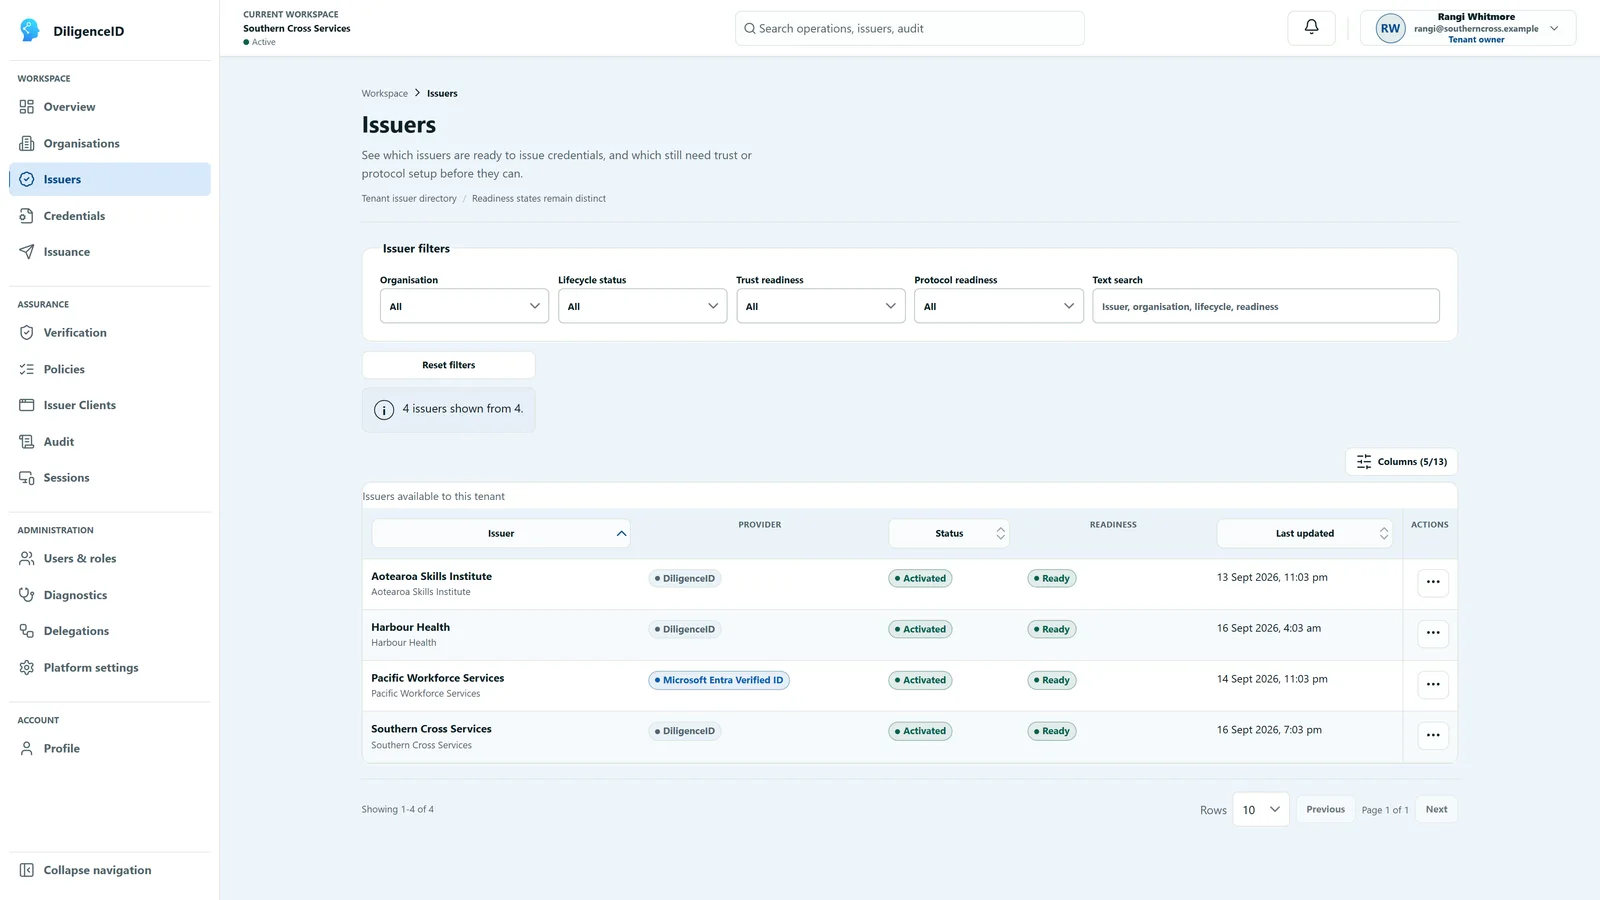Click the Columns sliders icon
1600x900 pixels.
point(1364,461)
